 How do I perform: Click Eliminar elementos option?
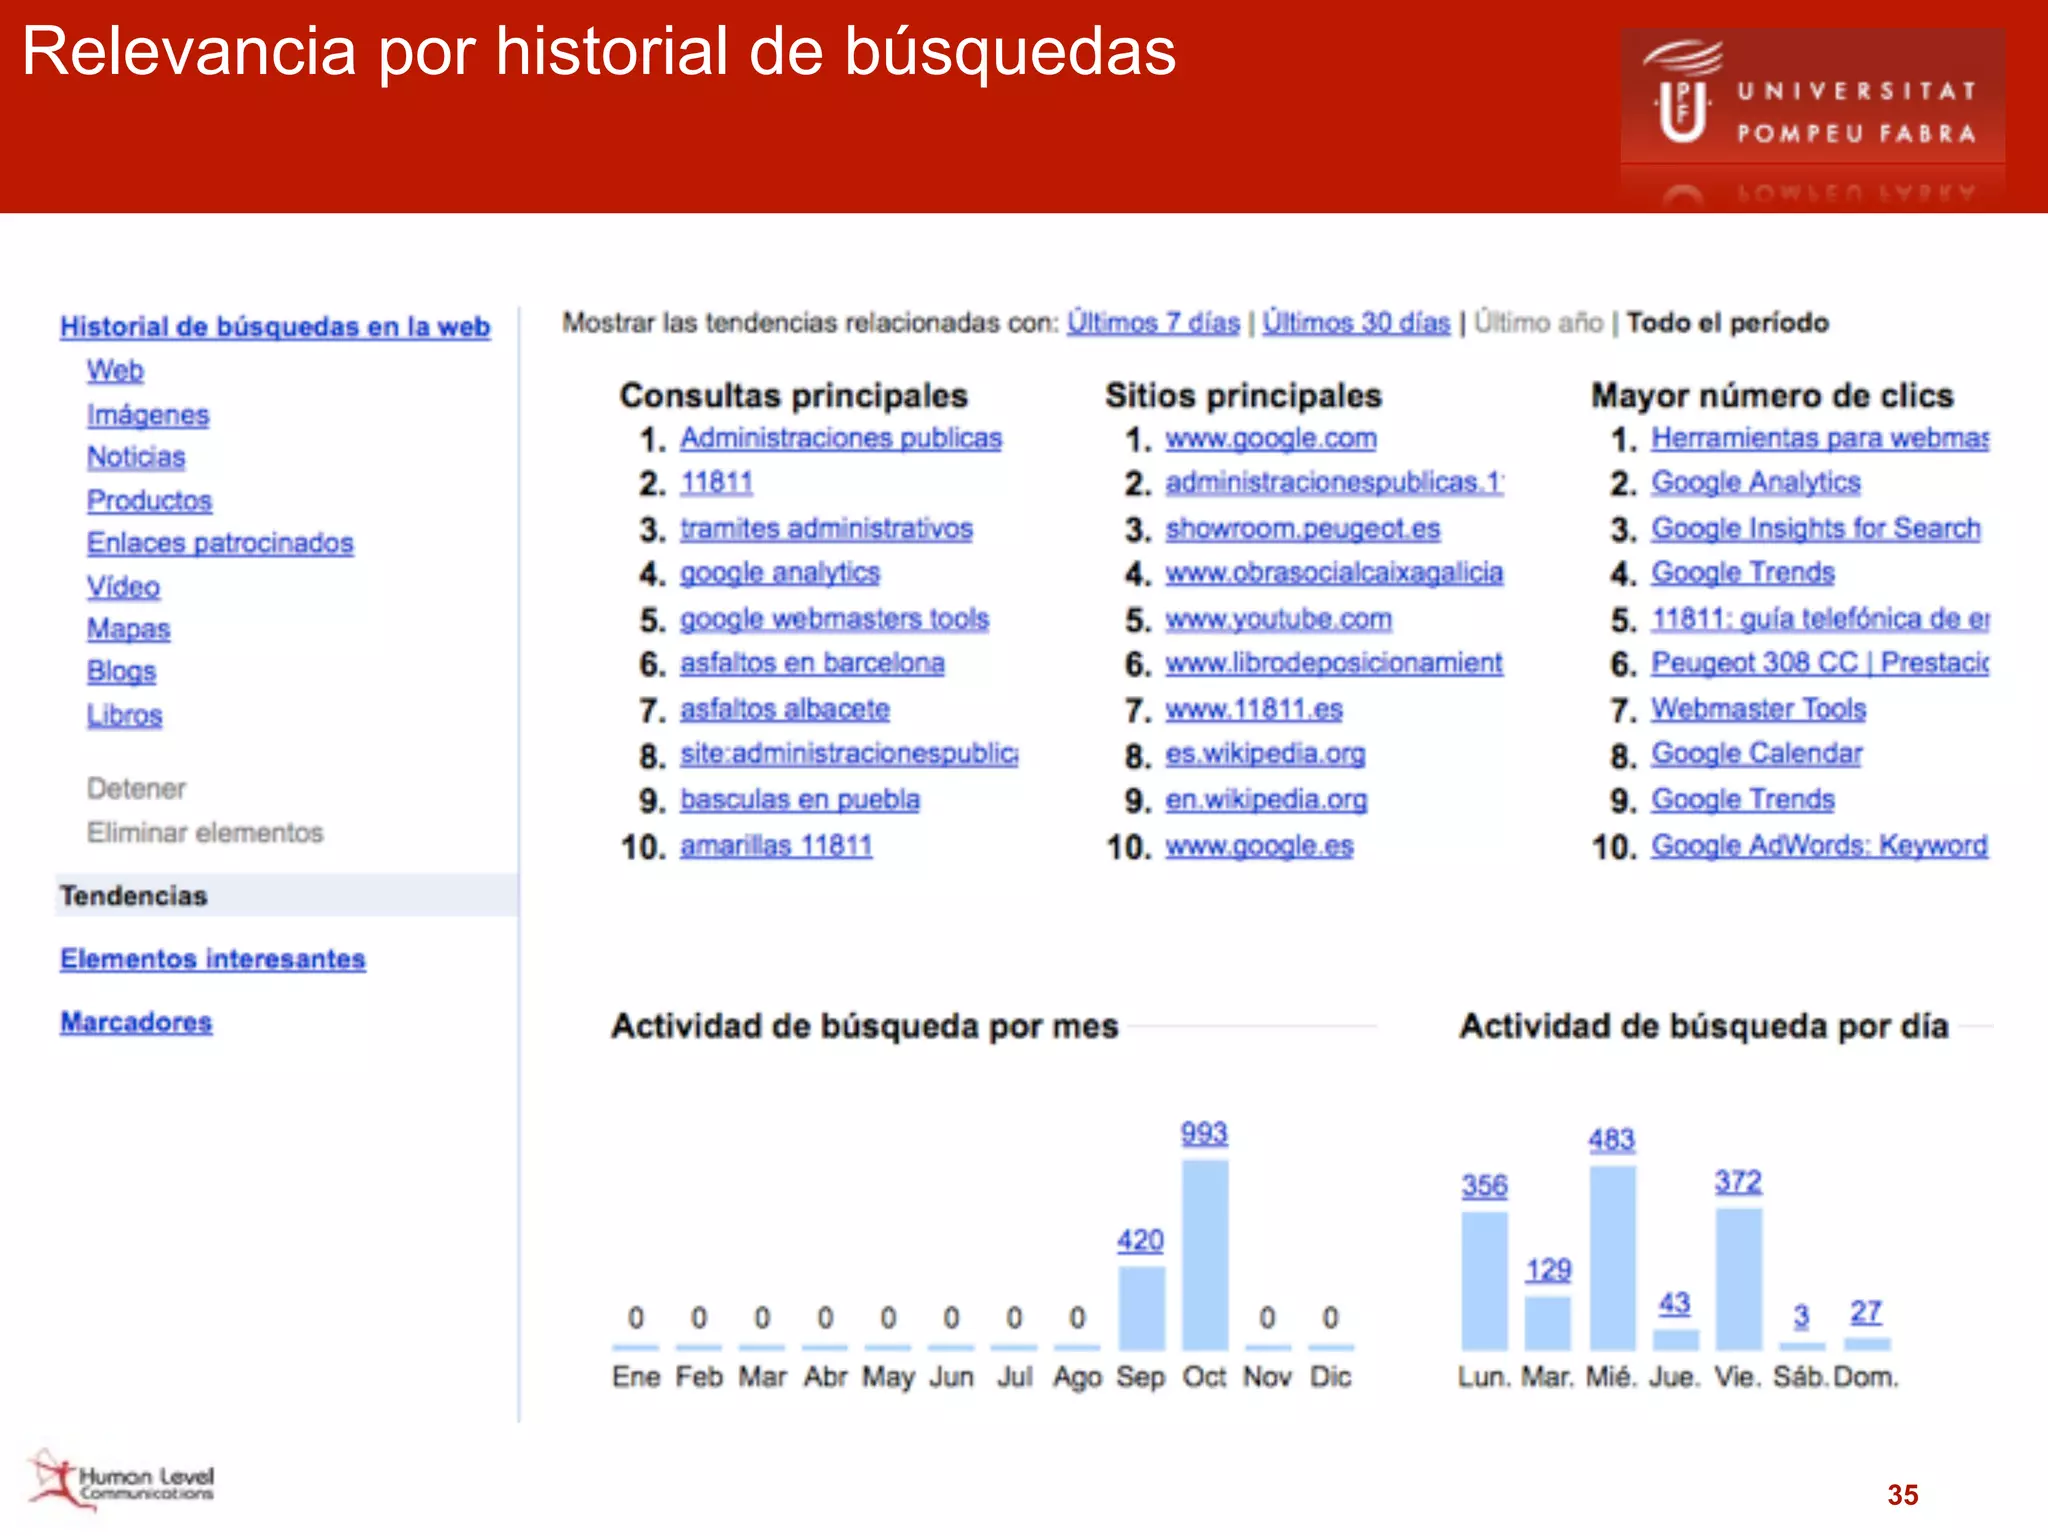[205, 833]
